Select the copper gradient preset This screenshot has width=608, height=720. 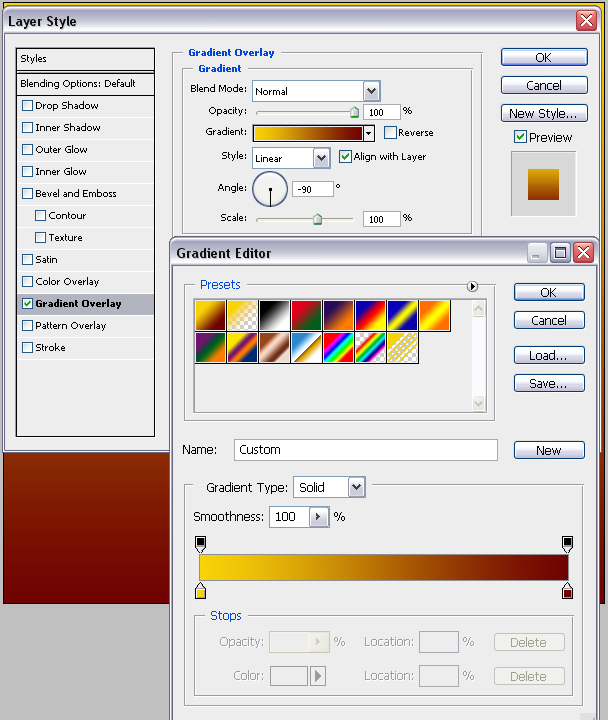point(275,348)
